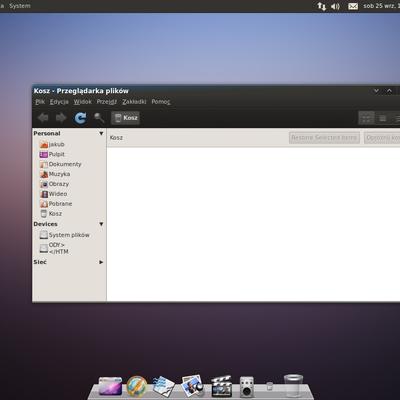Go back with the left arrow toolbar button
Image resolution: width=400 pixels, height=400 pixels.
(43, 118)
